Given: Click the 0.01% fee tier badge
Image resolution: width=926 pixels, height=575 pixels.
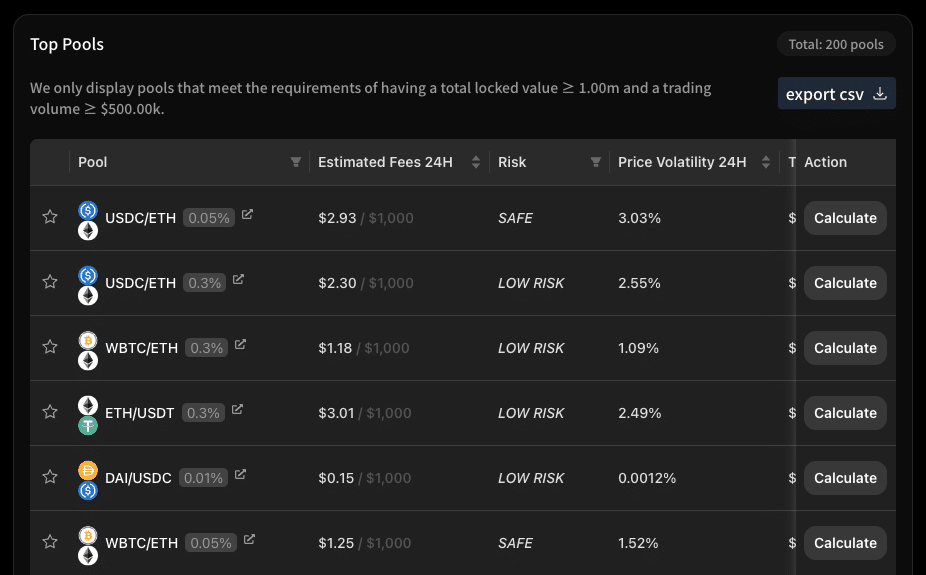Looking at the screenshot, I should tap(203, 478).
